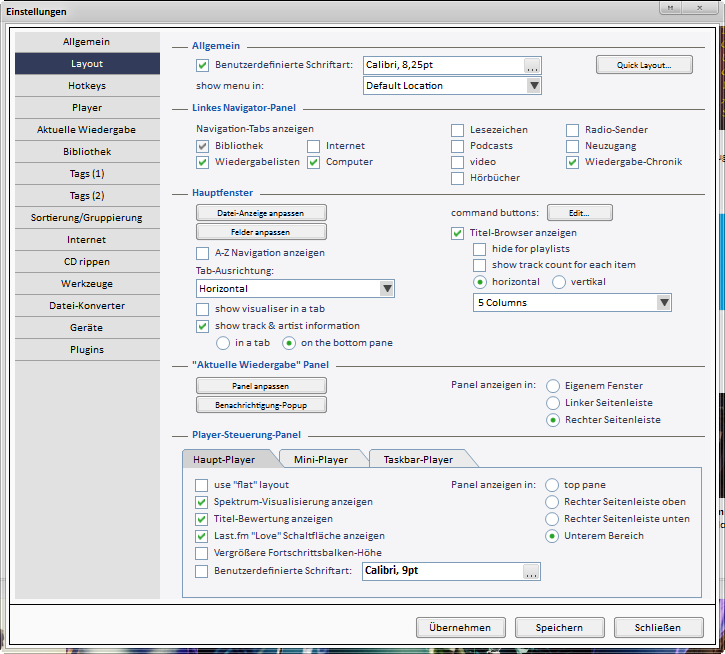Select 'on the bottom pane' radio option
The image size is (725, 654).
(289, 343)
